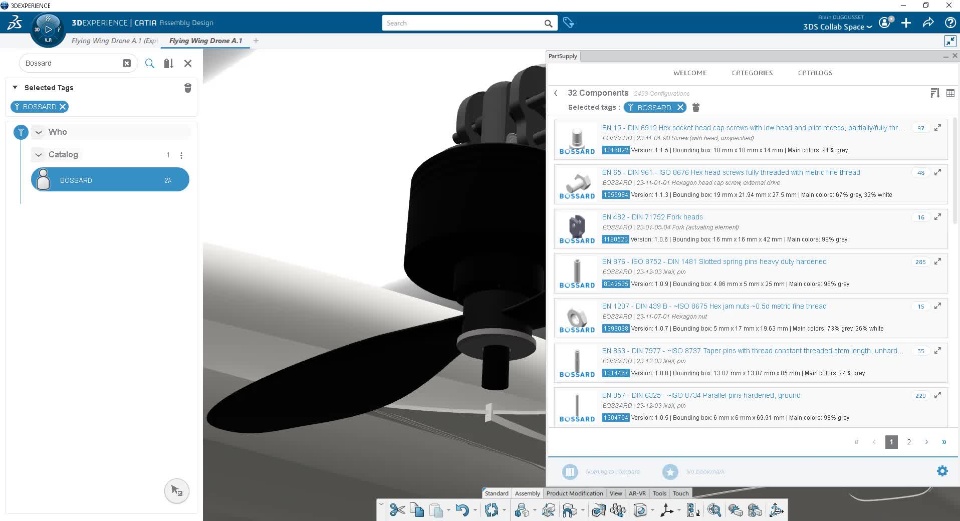Image resolution: width=960 pixels, height=521 pixels.
Task: Open the Help question mark icon
Action: 950,23
